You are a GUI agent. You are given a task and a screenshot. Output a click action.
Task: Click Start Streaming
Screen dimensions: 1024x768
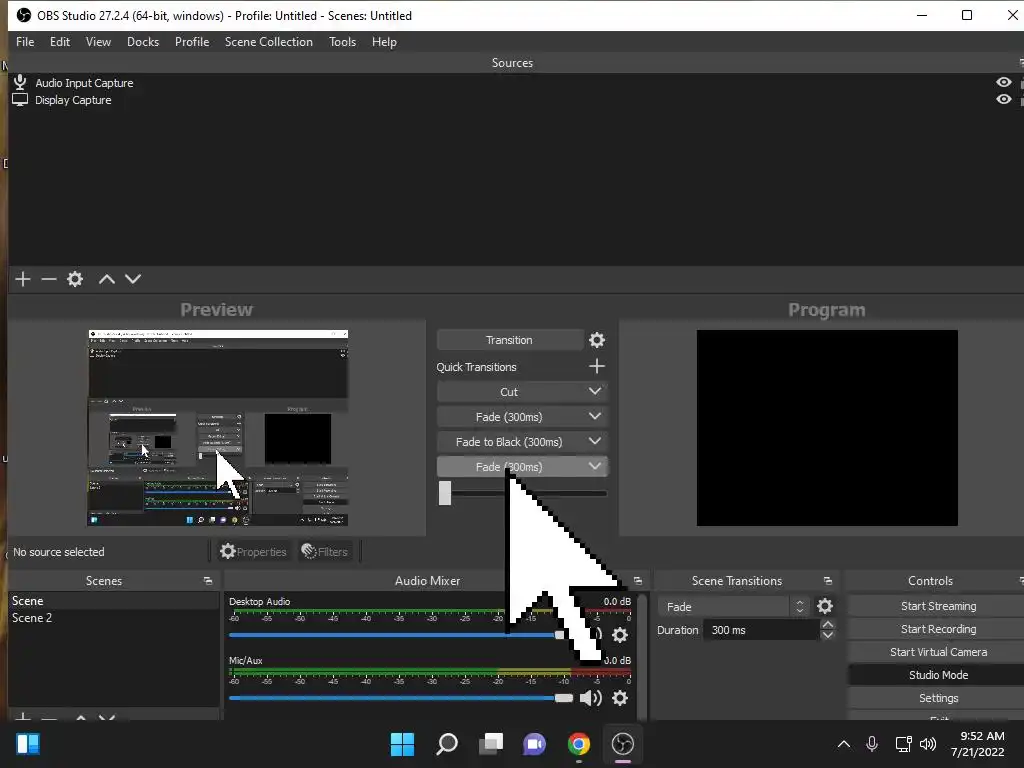click(x=938, y=606)
